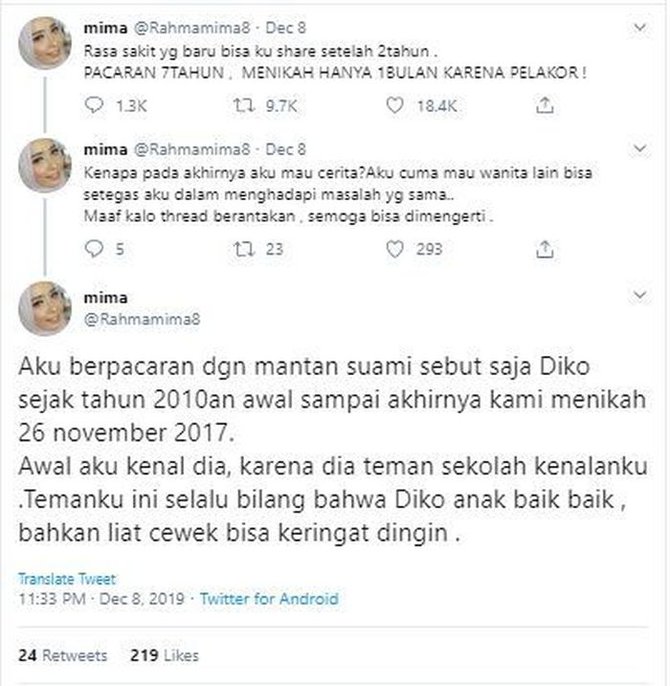
Task: Click Translate Tweet link
Action: (67, 579)
